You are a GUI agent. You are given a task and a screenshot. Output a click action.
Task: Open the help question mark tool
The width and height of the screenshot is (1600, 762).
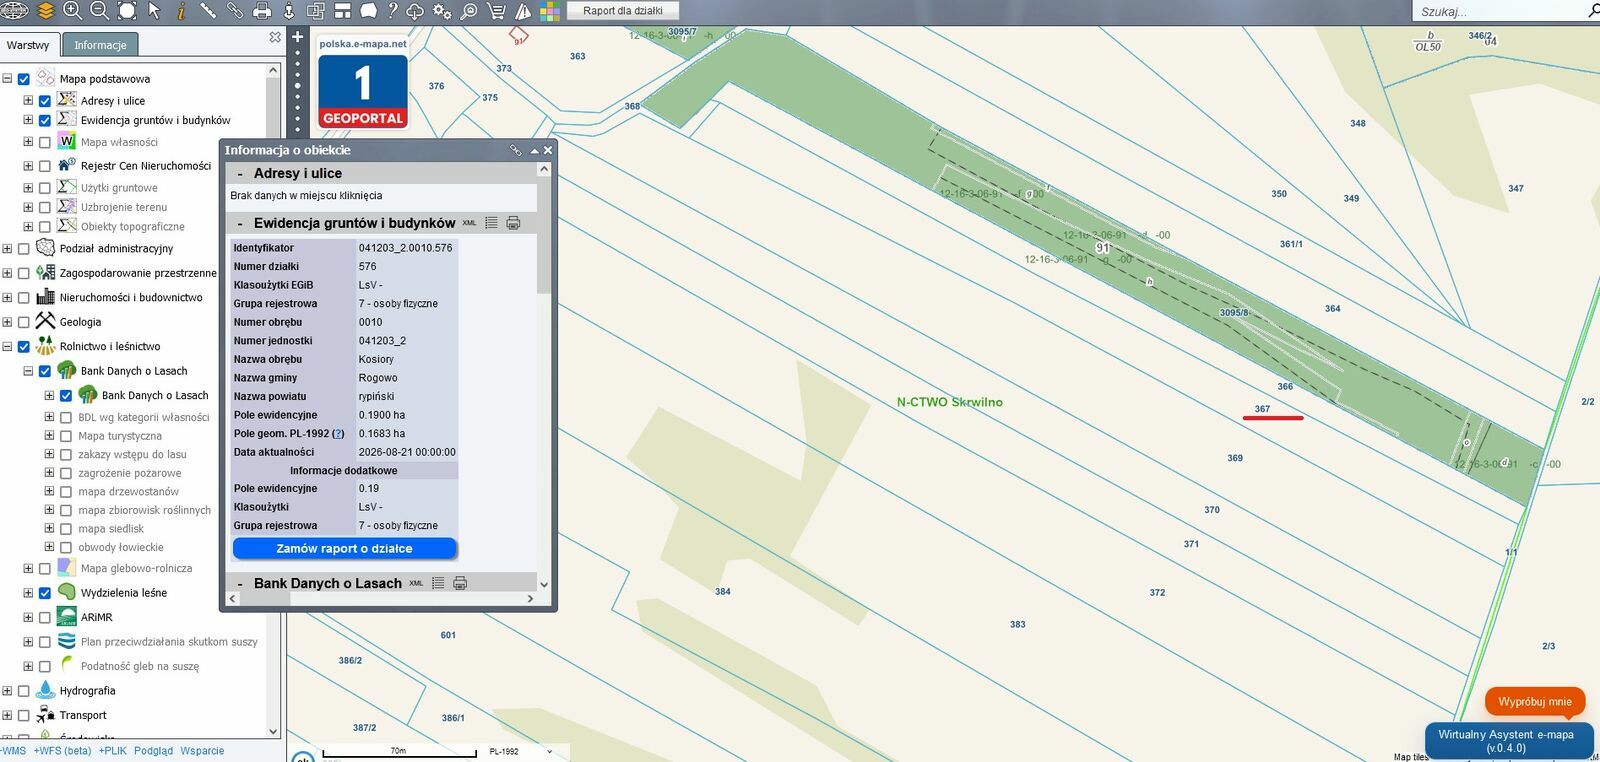(392, 11)
